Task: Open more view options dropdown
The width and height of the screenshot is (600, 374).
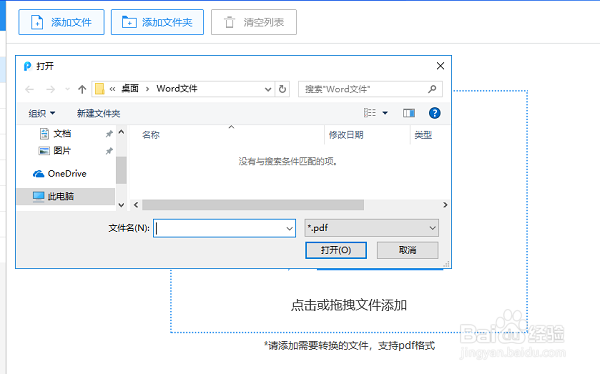Action: tap(385, 113)
